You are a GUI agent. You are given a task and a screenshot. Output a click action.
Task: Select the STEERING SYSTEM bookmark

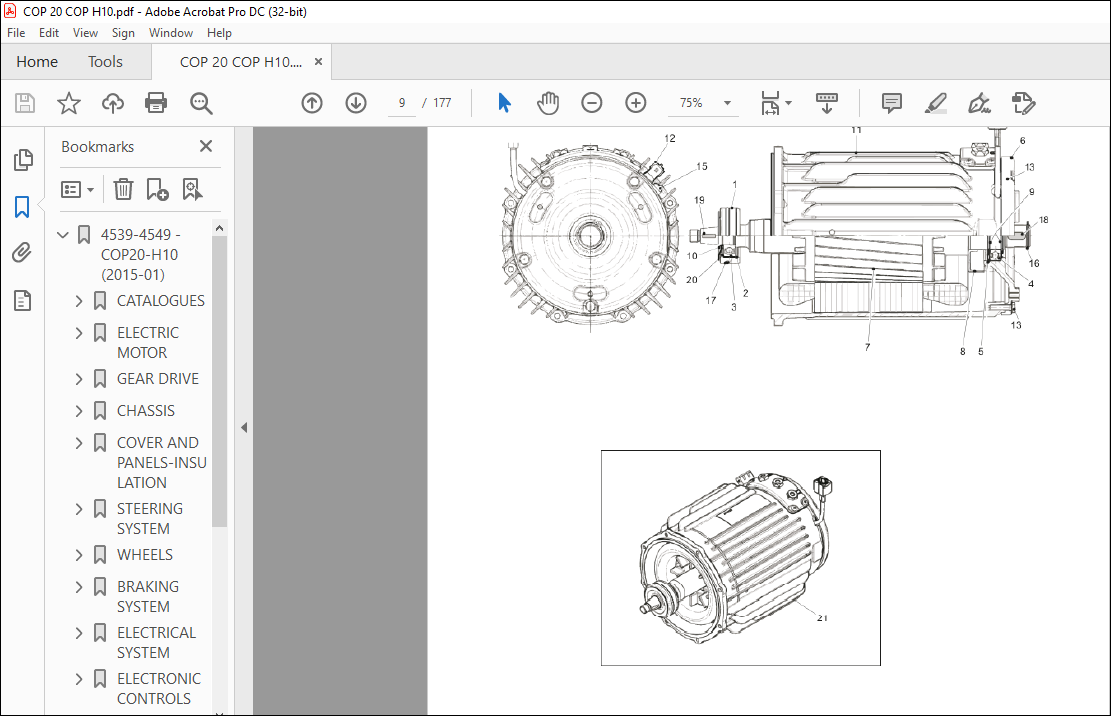tap(150, 519)
